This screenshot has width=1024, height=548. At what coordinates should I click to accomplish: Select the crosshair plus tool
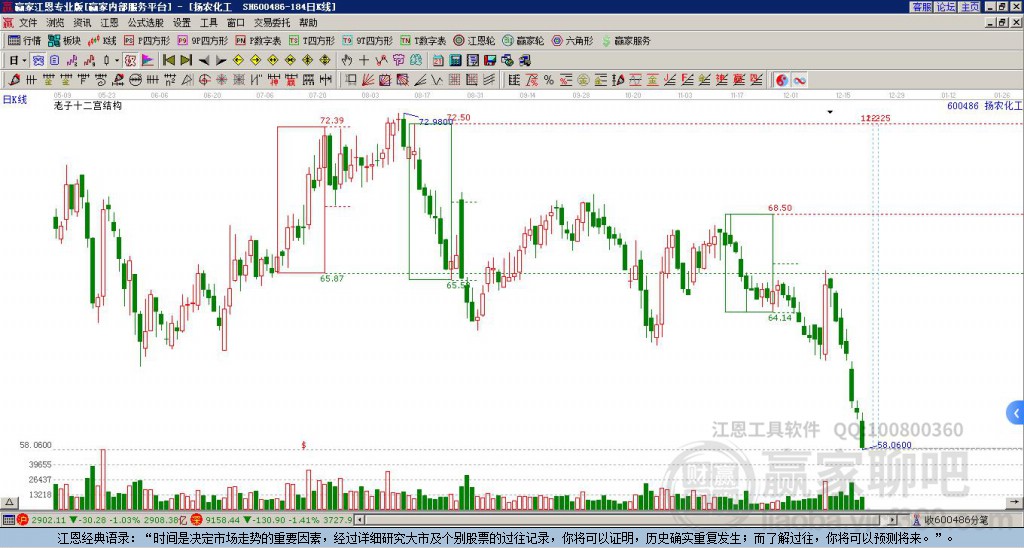pyautogui.click(x=364, y=60)
